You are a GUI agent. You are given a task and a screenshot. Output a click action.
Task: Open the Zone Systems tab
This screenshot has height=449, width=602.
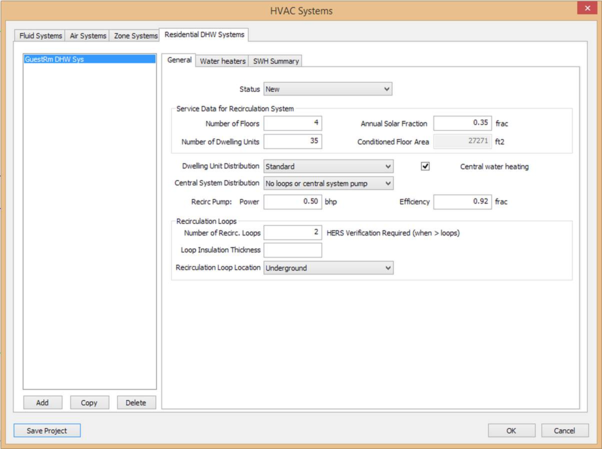pyautogui.click(x=135, y=36)
